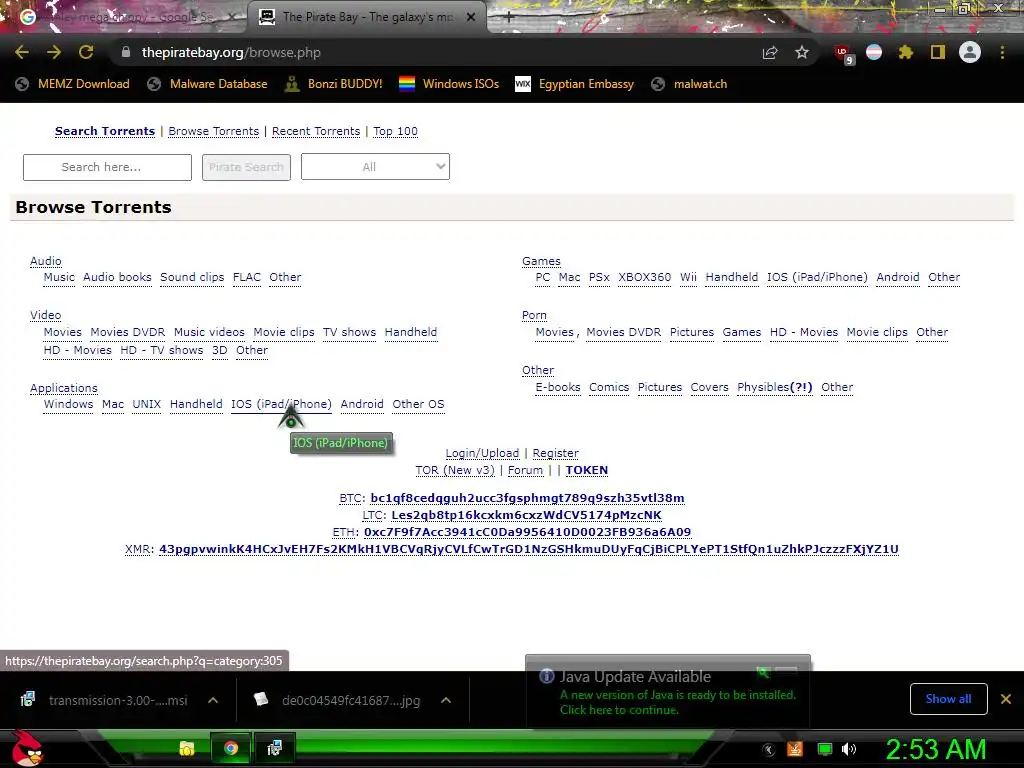
Task: Open the Chrome profile avatar
Action: coord(970,52)
